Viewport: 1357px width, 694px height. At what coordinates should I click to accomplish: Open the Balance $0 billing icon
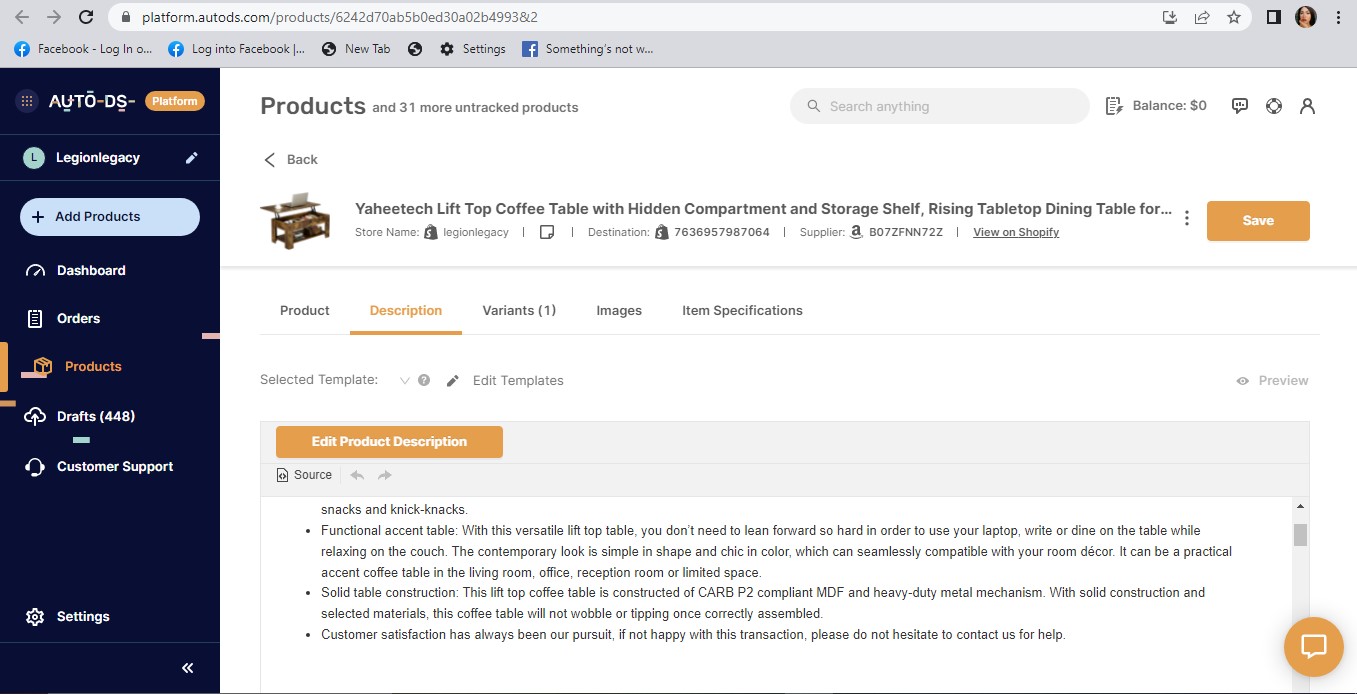pyautogui.click(x=1114, y=106)
